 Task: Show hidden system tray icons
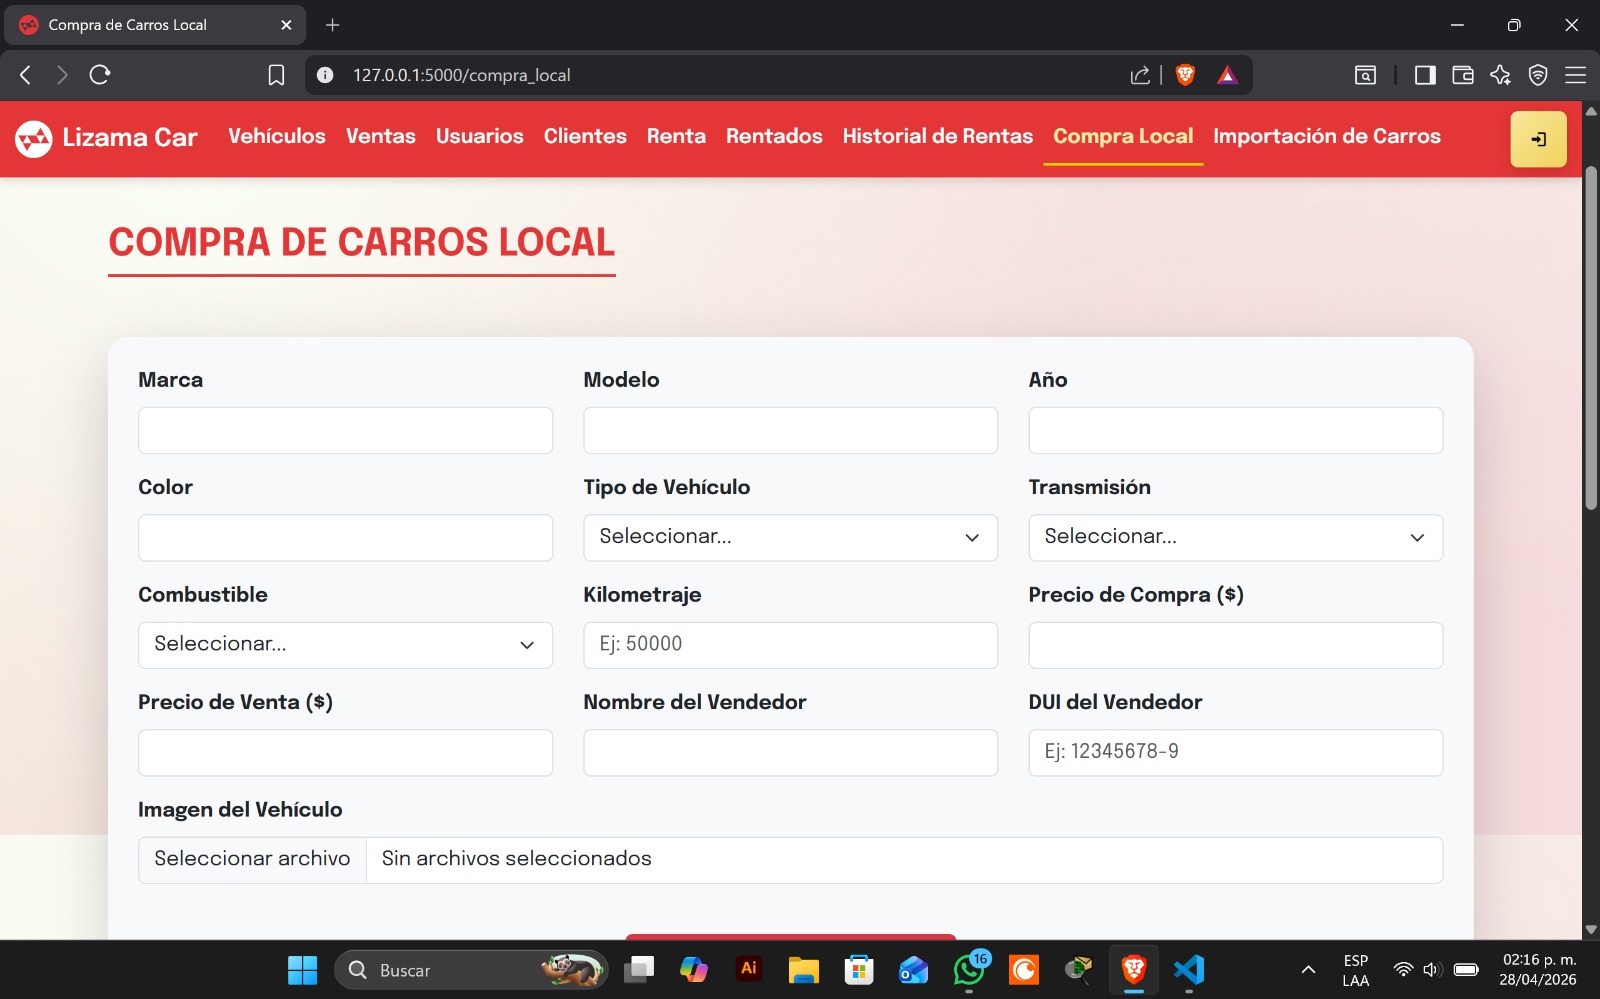[x=1308, y=970]
